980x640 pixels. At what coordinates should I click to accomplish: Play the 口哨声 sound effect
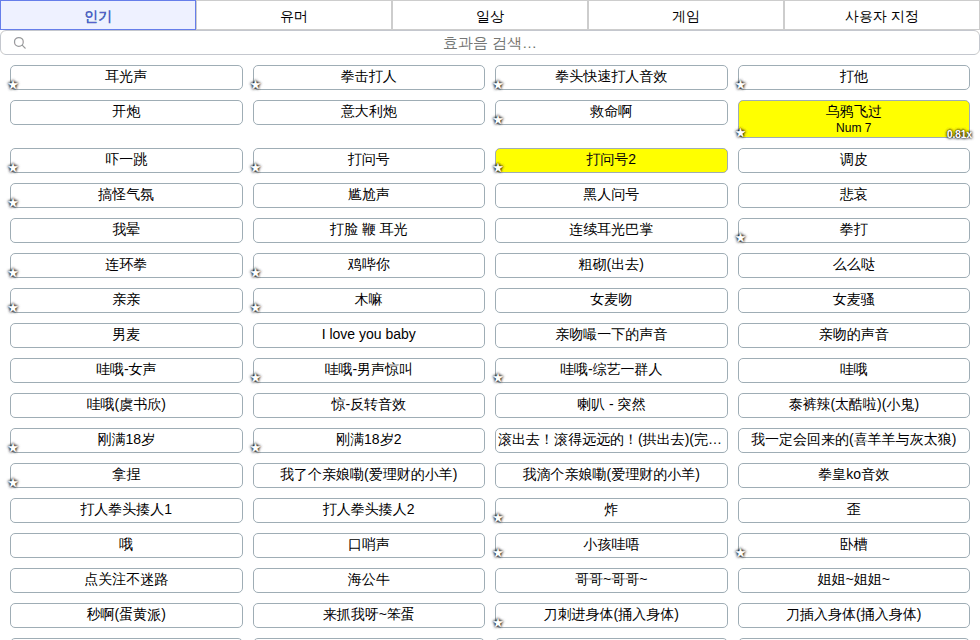click(x=369, y=545)
